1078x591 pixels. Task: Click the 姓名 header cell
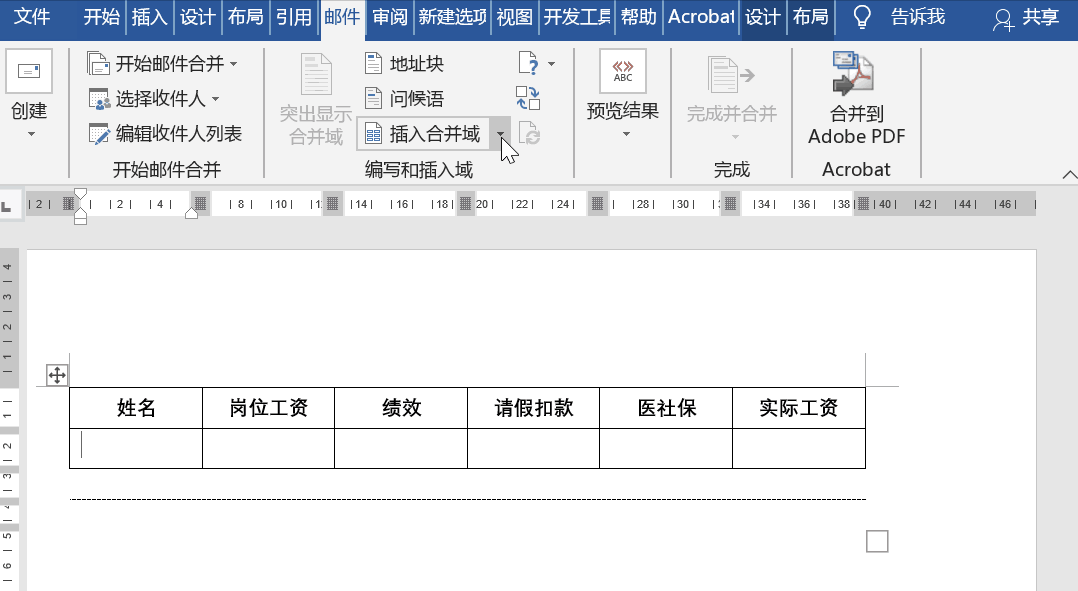tap(136, 408)
